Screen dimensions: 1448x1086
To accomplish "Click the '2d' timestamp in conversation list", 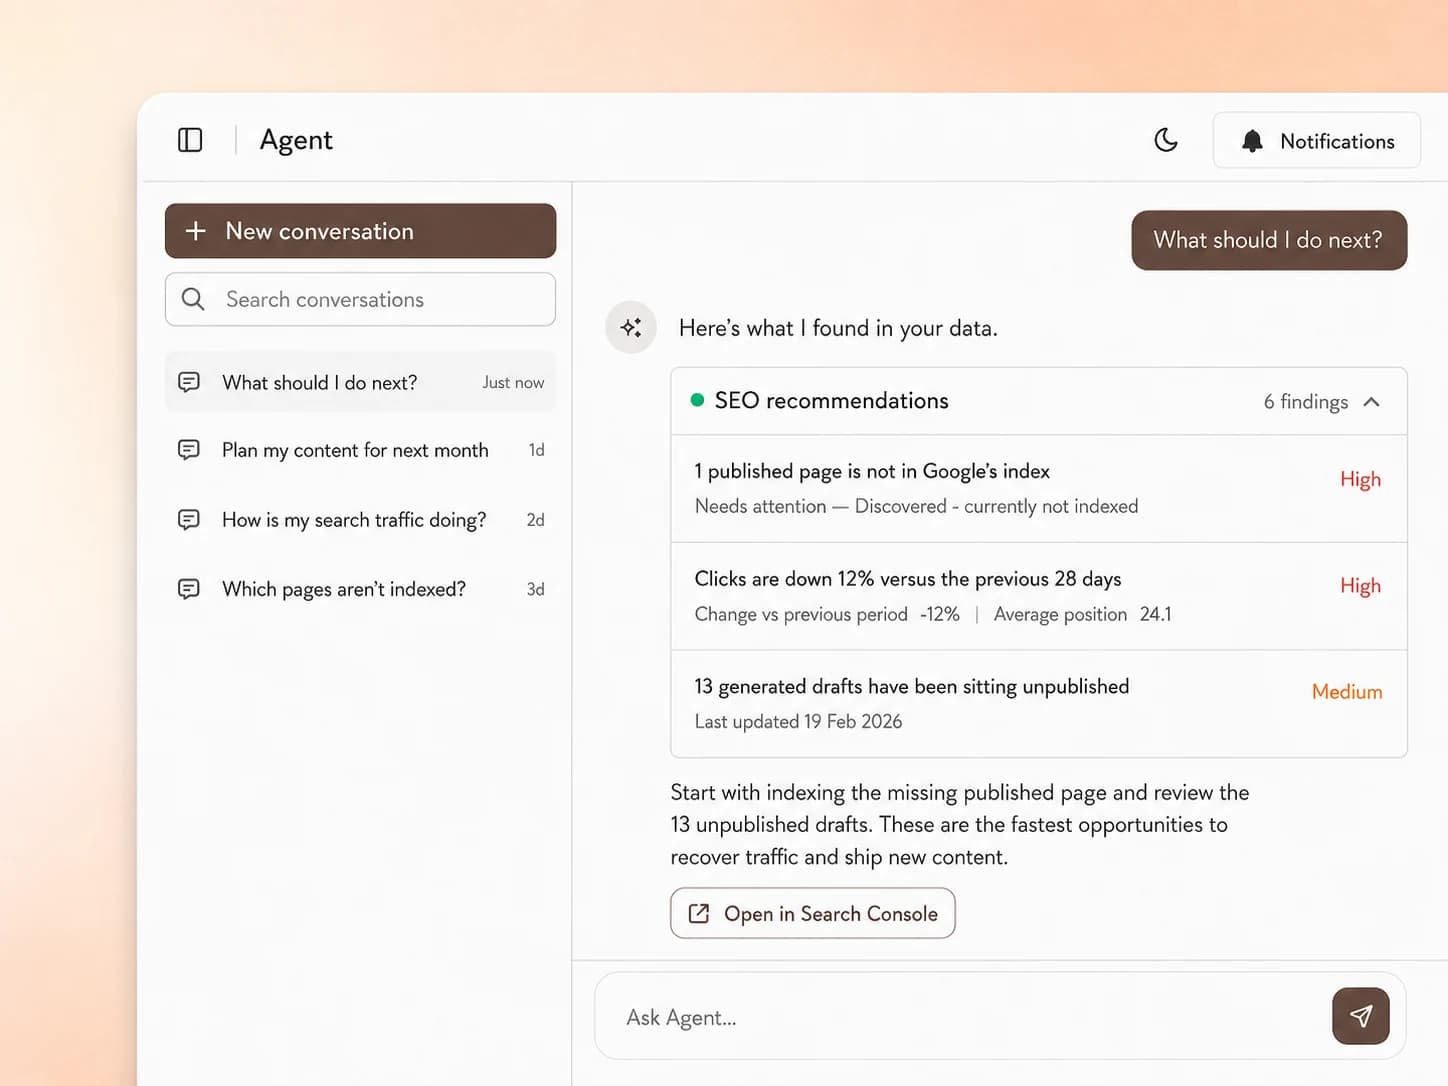I will (536, 520).
